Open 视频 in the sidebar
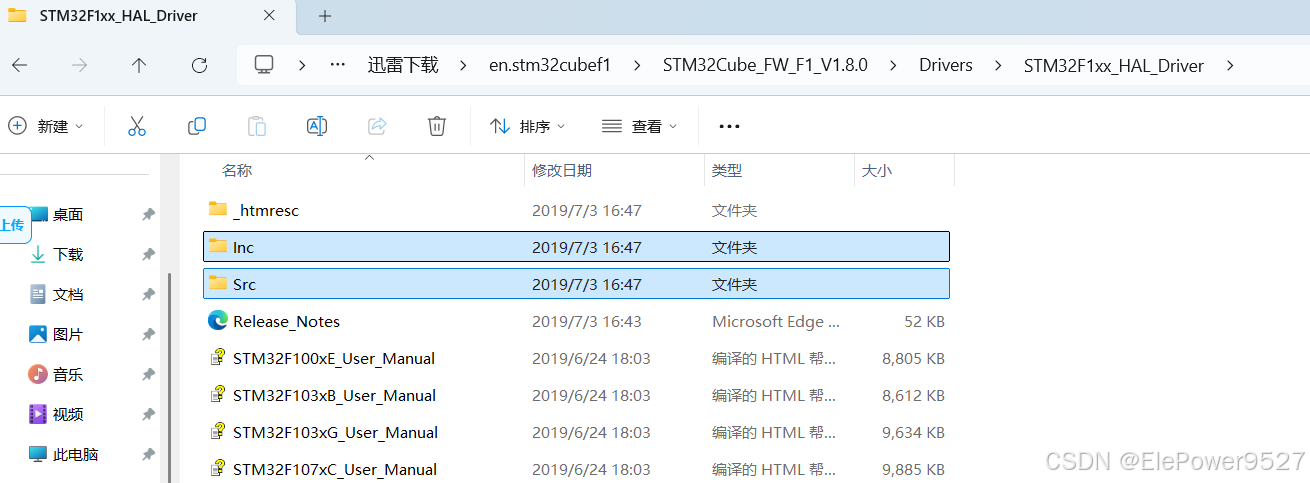The height and width of the screenshot is (483, 1310). point(68,414)
